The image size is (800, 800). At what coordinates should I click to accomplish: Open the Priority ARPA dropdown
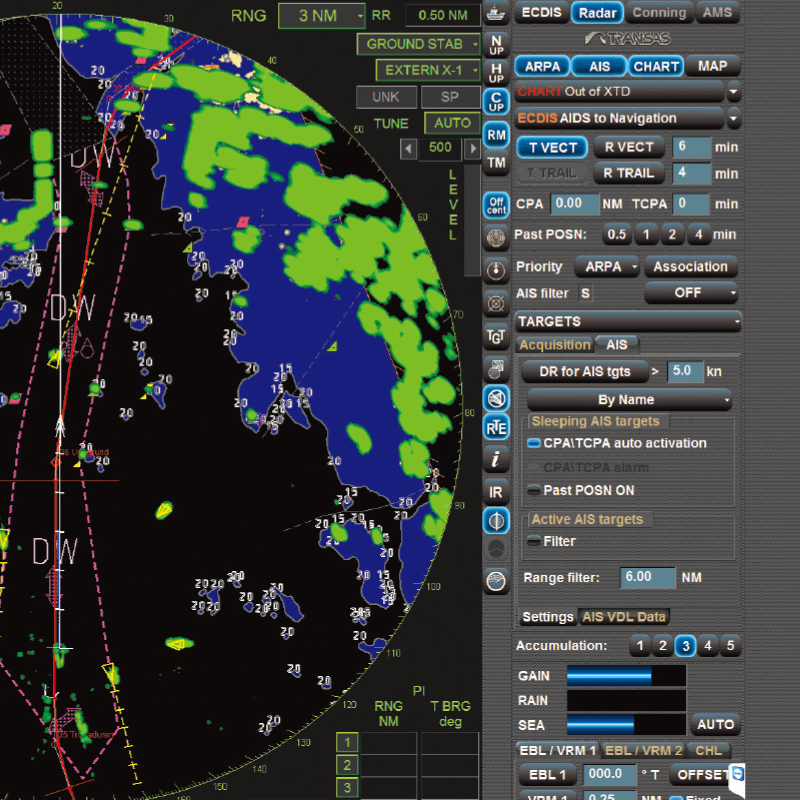tap(608, 267)
